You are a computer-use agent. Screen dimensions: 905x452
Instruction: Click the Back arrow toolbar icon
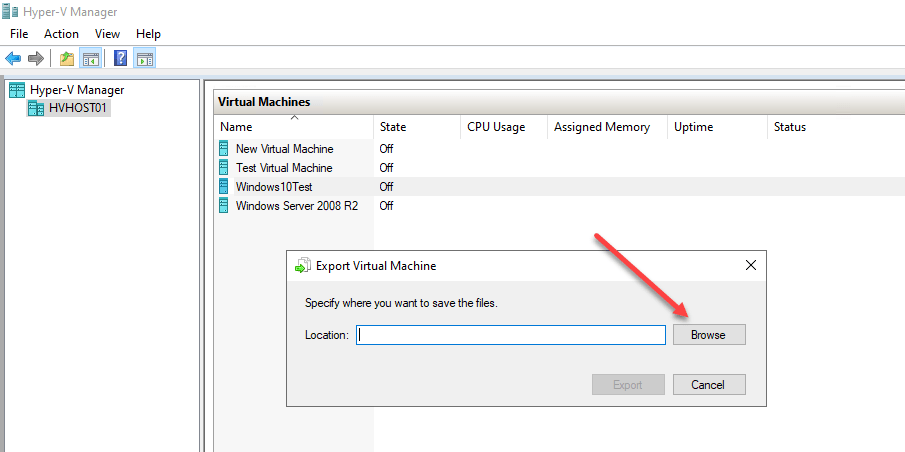click(13, 58)
